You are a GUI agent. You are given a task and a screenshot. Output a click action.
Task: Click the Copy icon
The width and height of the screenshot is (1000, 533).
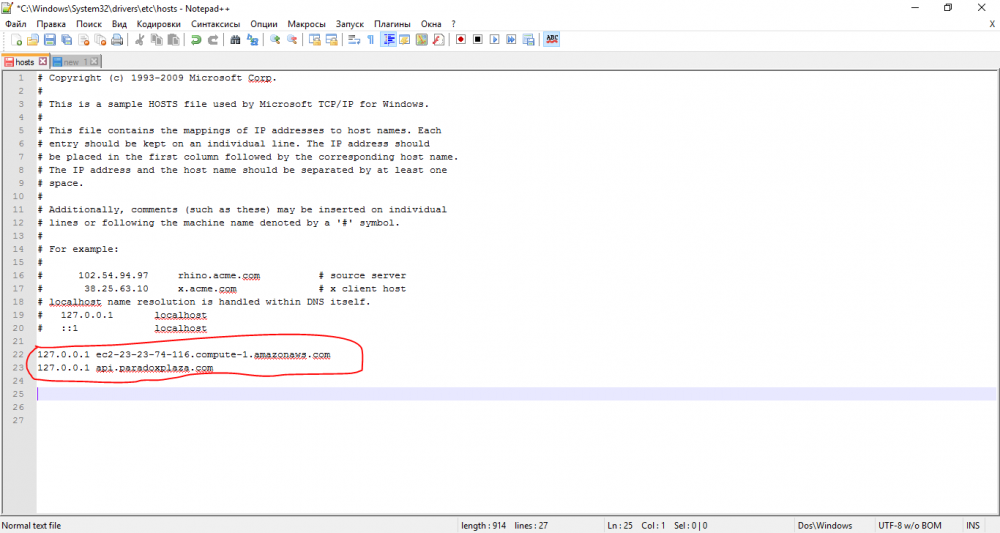156,40
